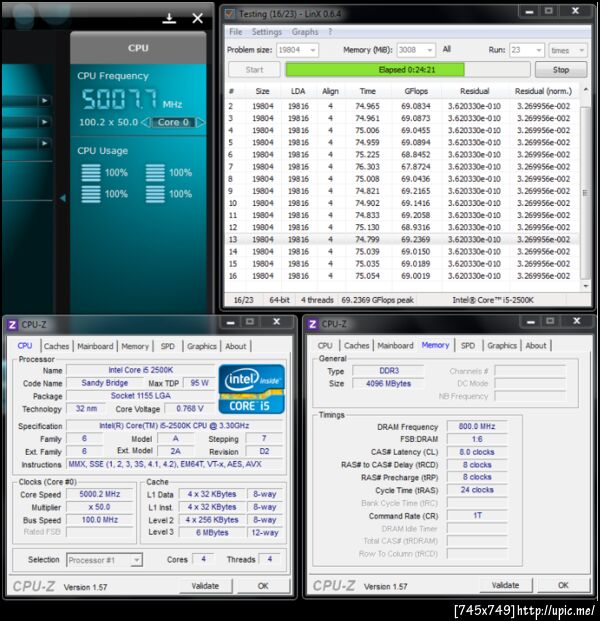Open Caches tab in right CPU-Z window

[x=356, y=346]
